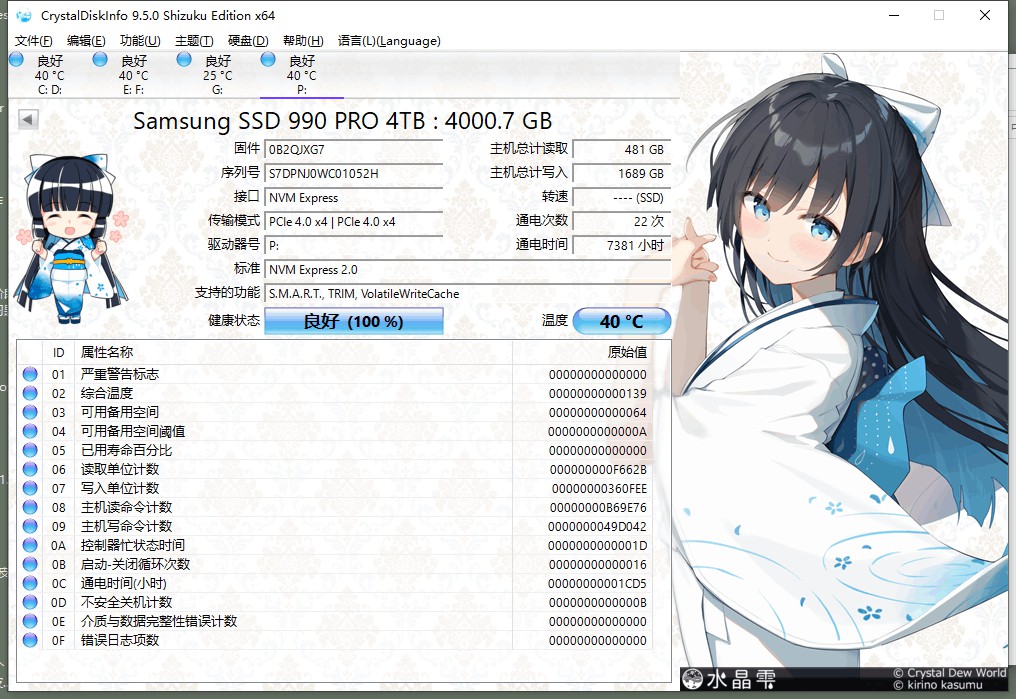Click the status orb of attribute 02
Image resolution: width=1016 pixels, height=699 pixels.
pos(30,393)
